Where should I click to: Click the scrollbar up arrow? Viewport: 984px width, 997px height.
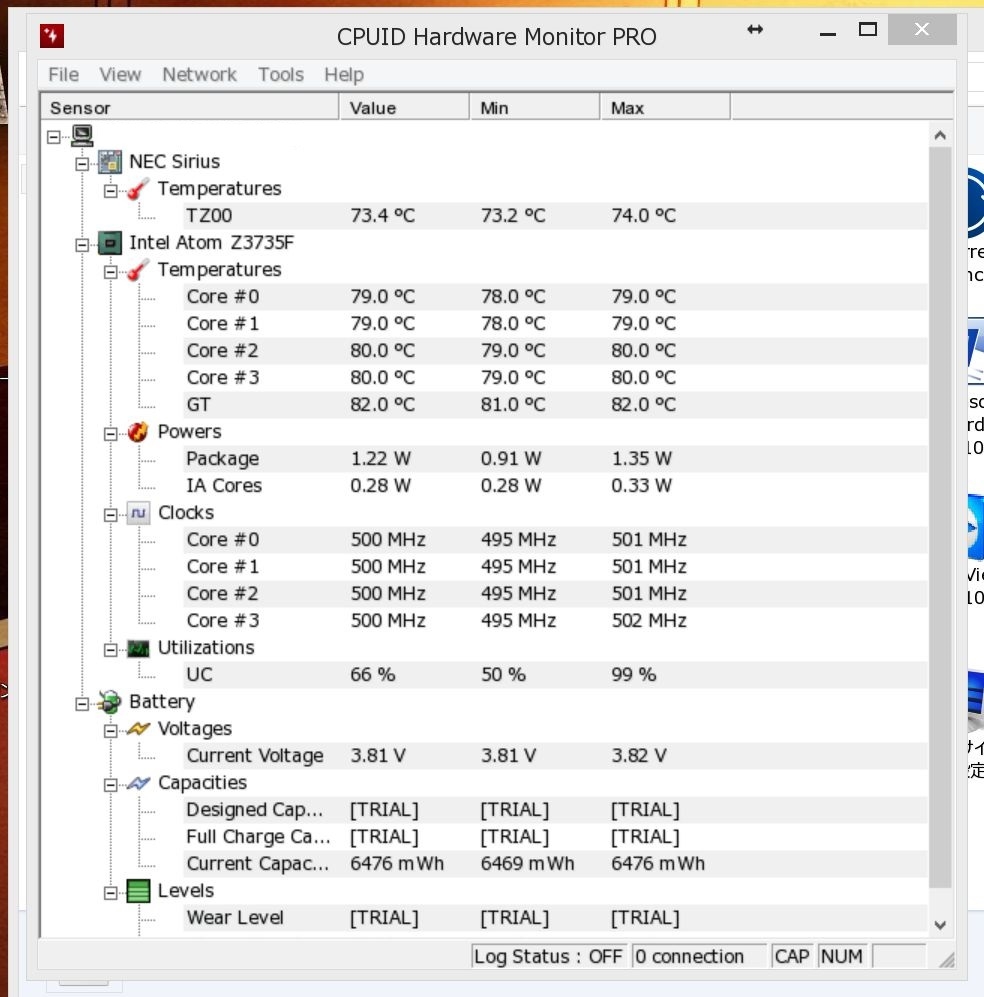click(x=940, y=135)
